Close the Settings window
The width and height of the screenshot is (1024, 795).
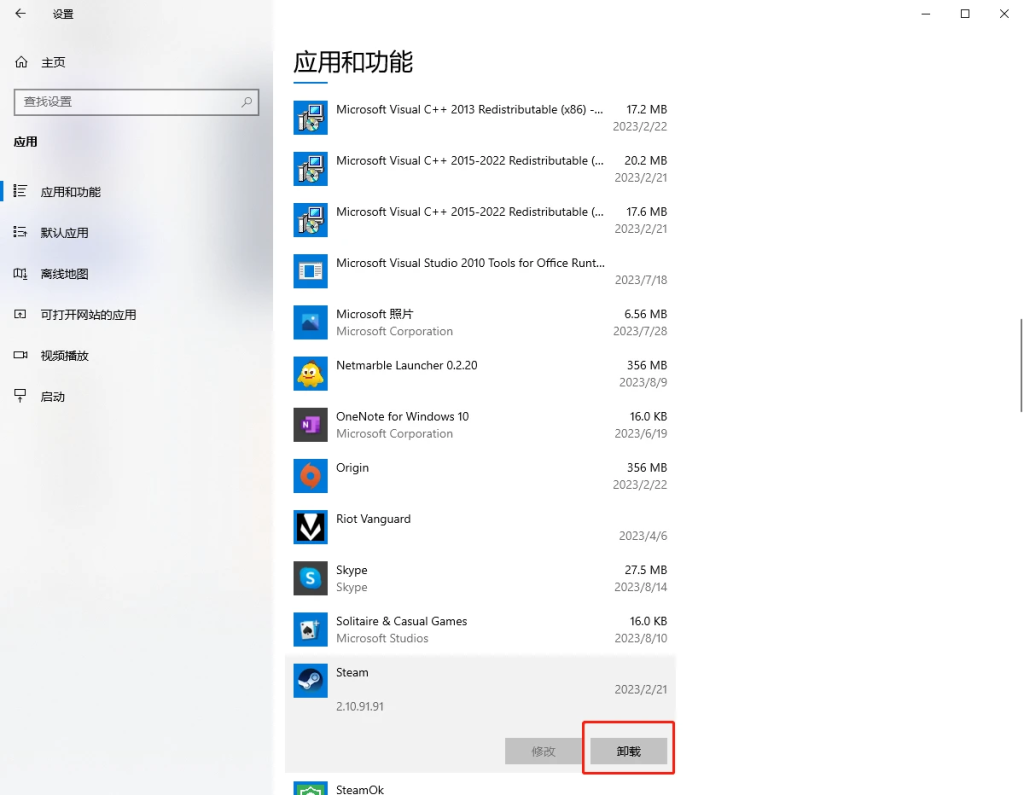click(x=1004, y=14)
